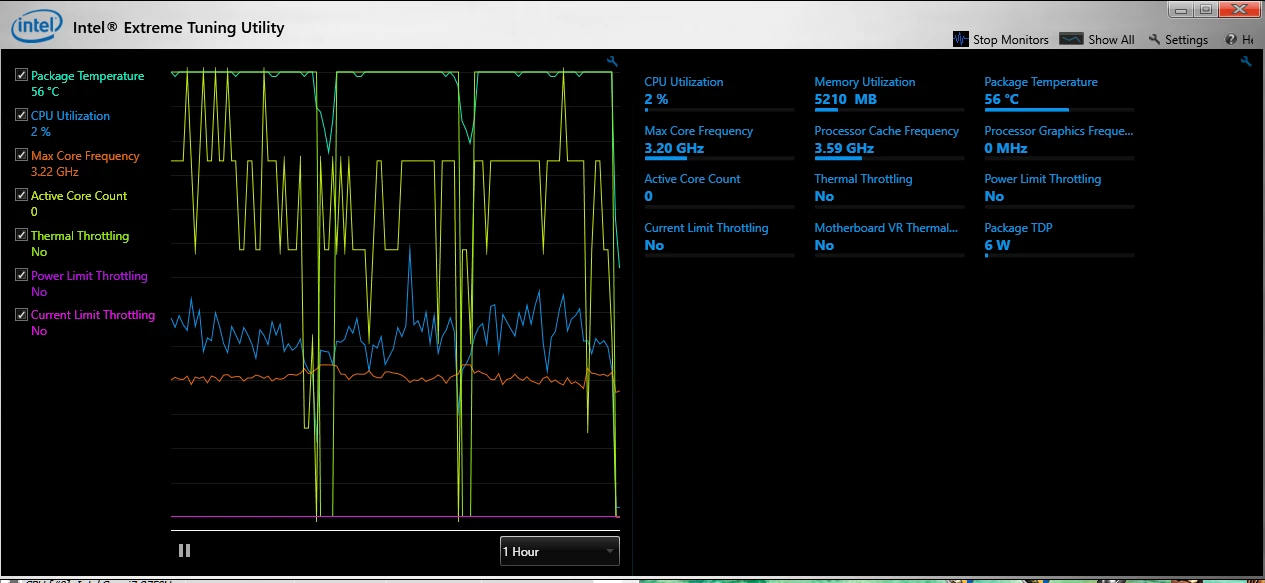1265x583 pixels.
Task: Toggle Power Limit Throttling checkbox
Action: 21,275
